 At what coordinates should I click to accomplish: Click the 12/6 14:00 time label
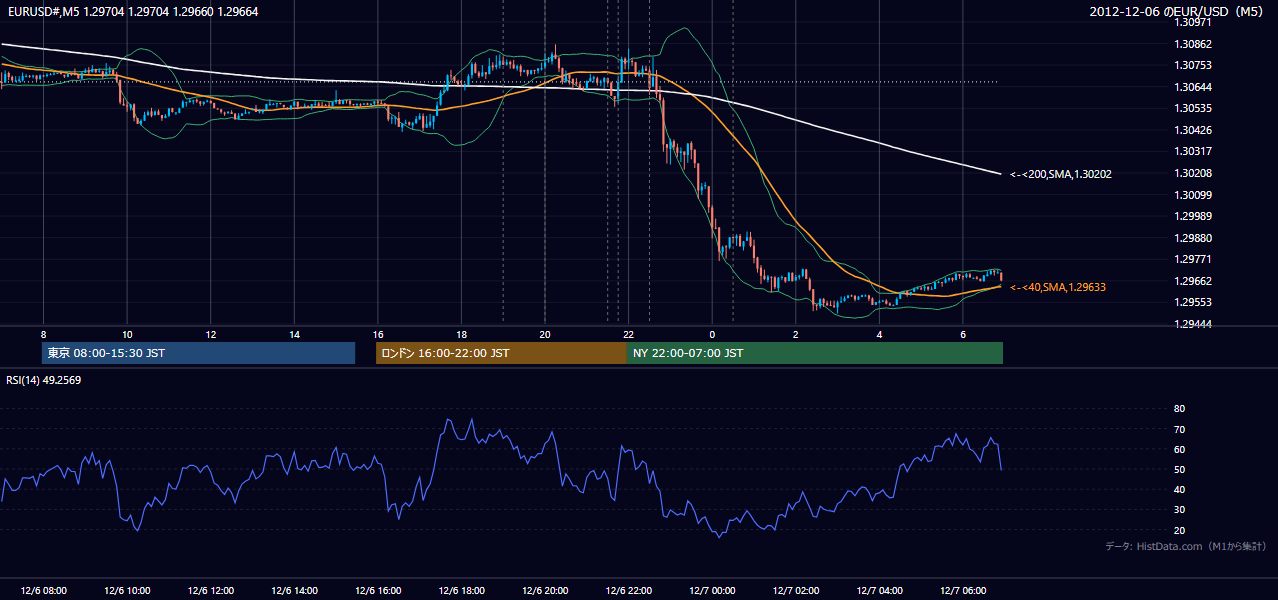tap(293, 591)
